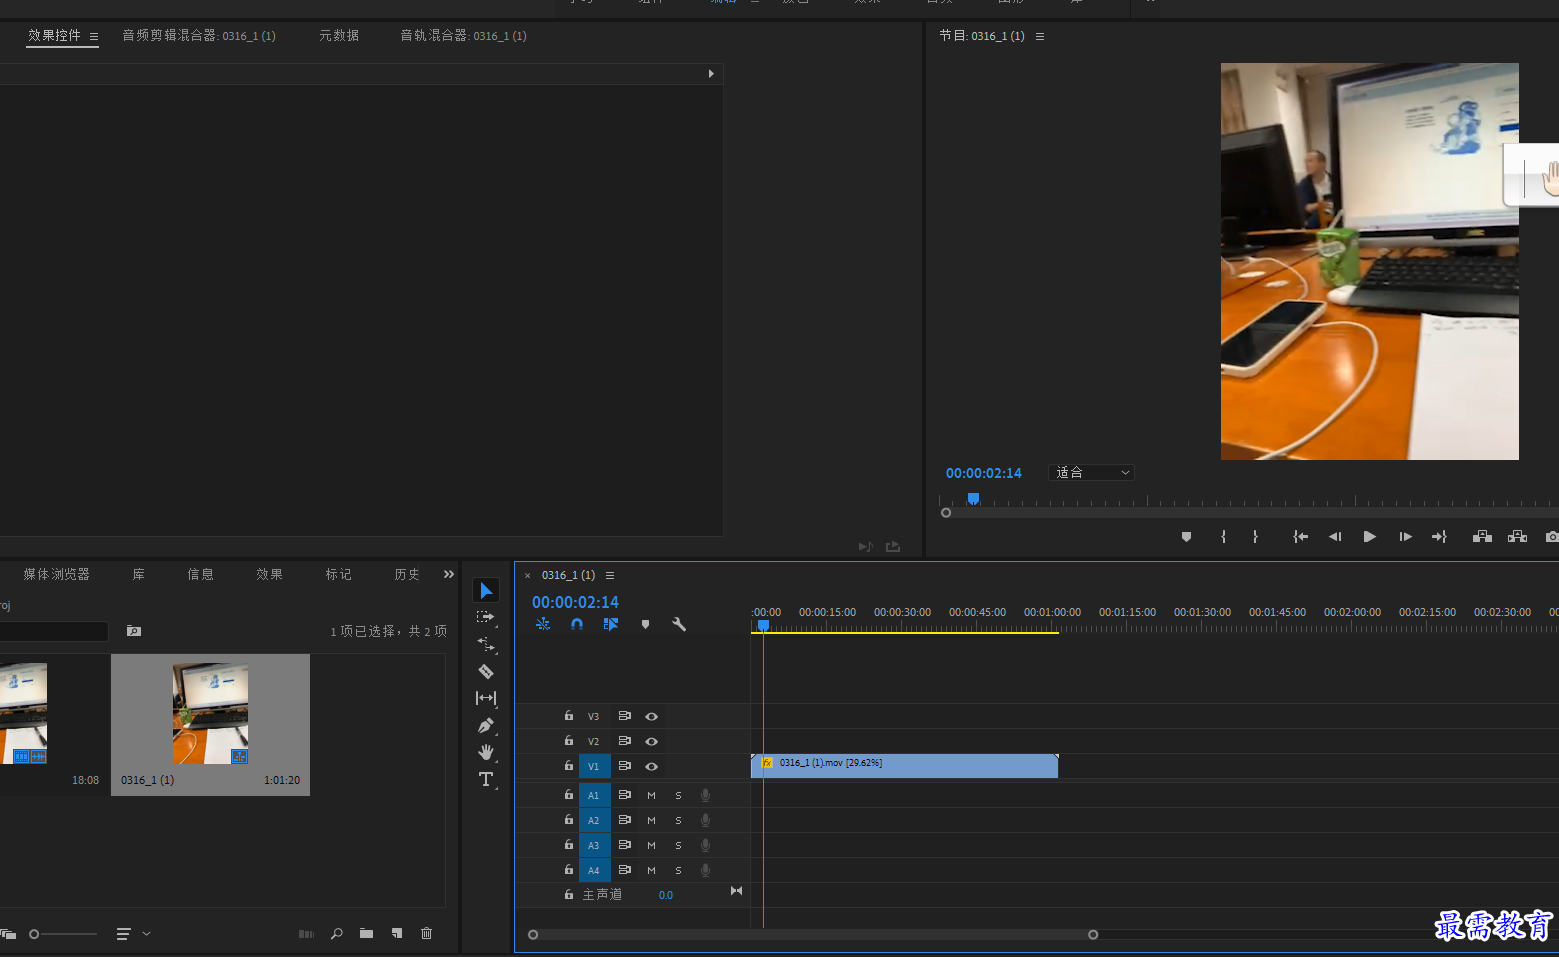
Task: Select the Pen tool
Action: pyautogui.click(x=486, y=725)
